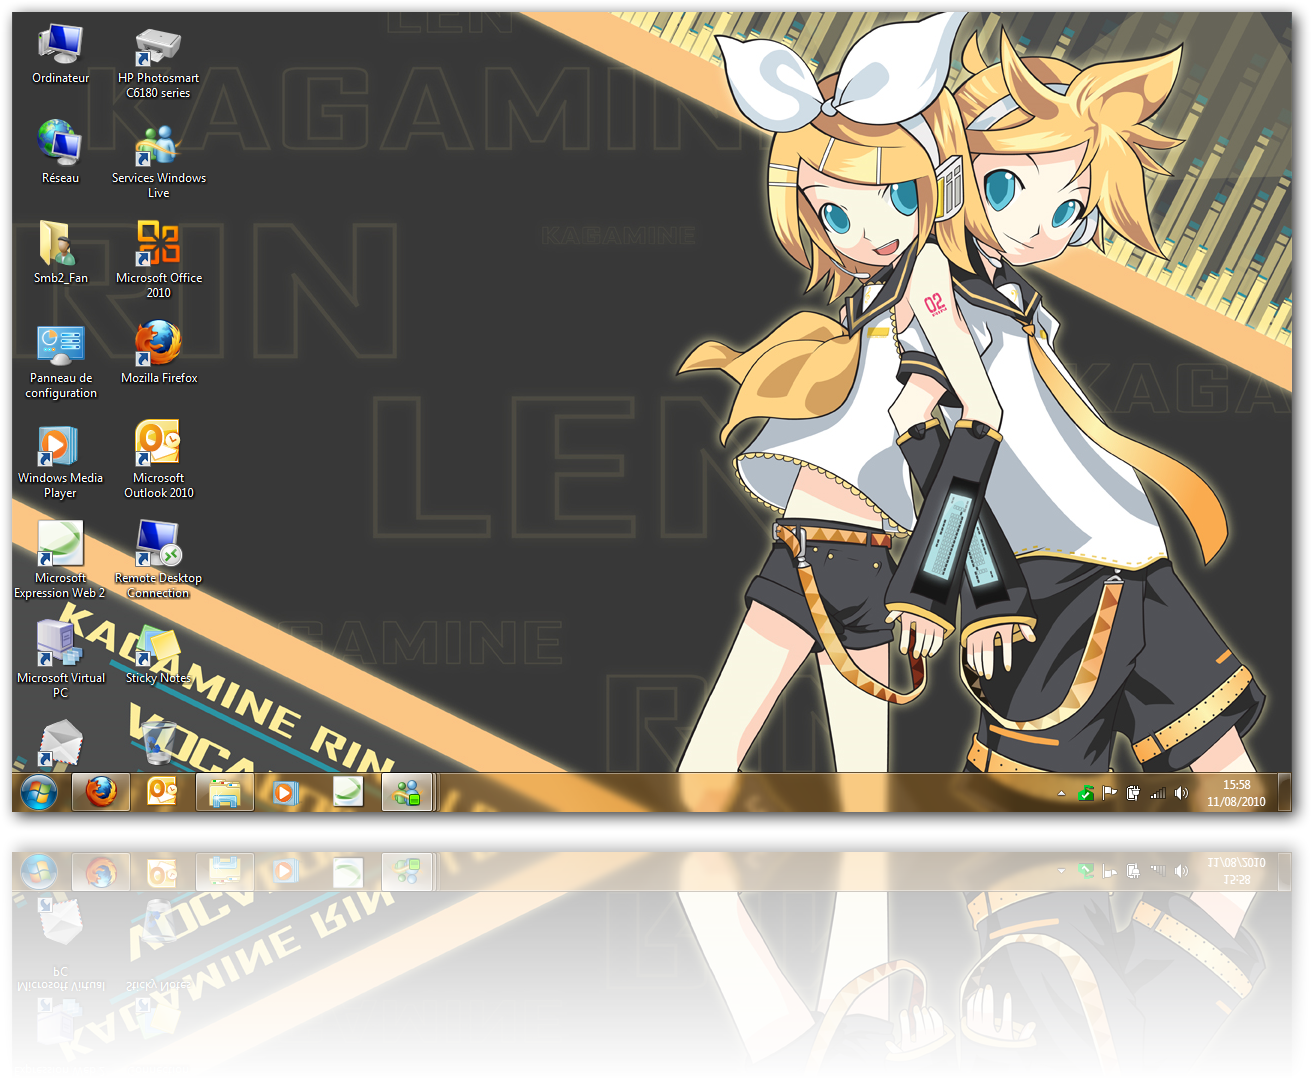Open the volume speaker tray icon

click(x=1181, y=793)
